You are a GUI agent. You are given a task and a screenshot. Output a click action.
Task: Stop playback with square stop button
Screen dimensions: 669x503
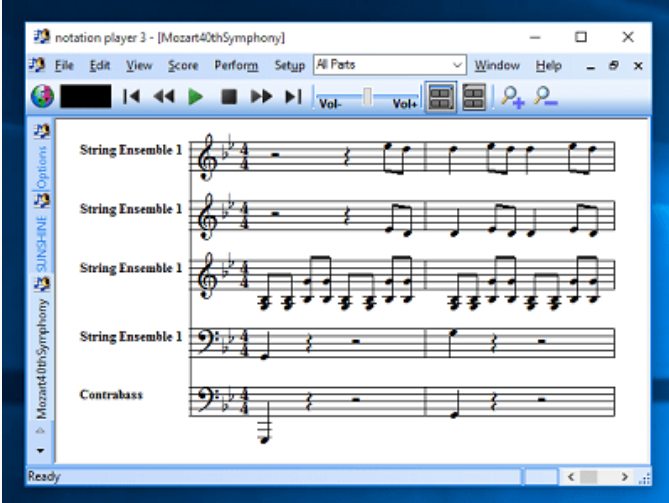tap(229, 96)
